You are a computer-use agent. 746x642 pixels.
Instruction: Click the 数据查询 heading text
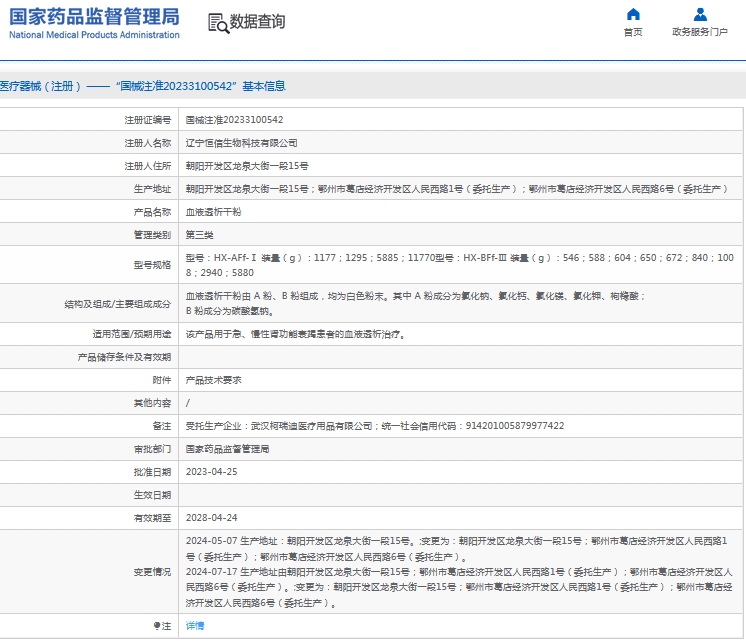click(257, 21)
